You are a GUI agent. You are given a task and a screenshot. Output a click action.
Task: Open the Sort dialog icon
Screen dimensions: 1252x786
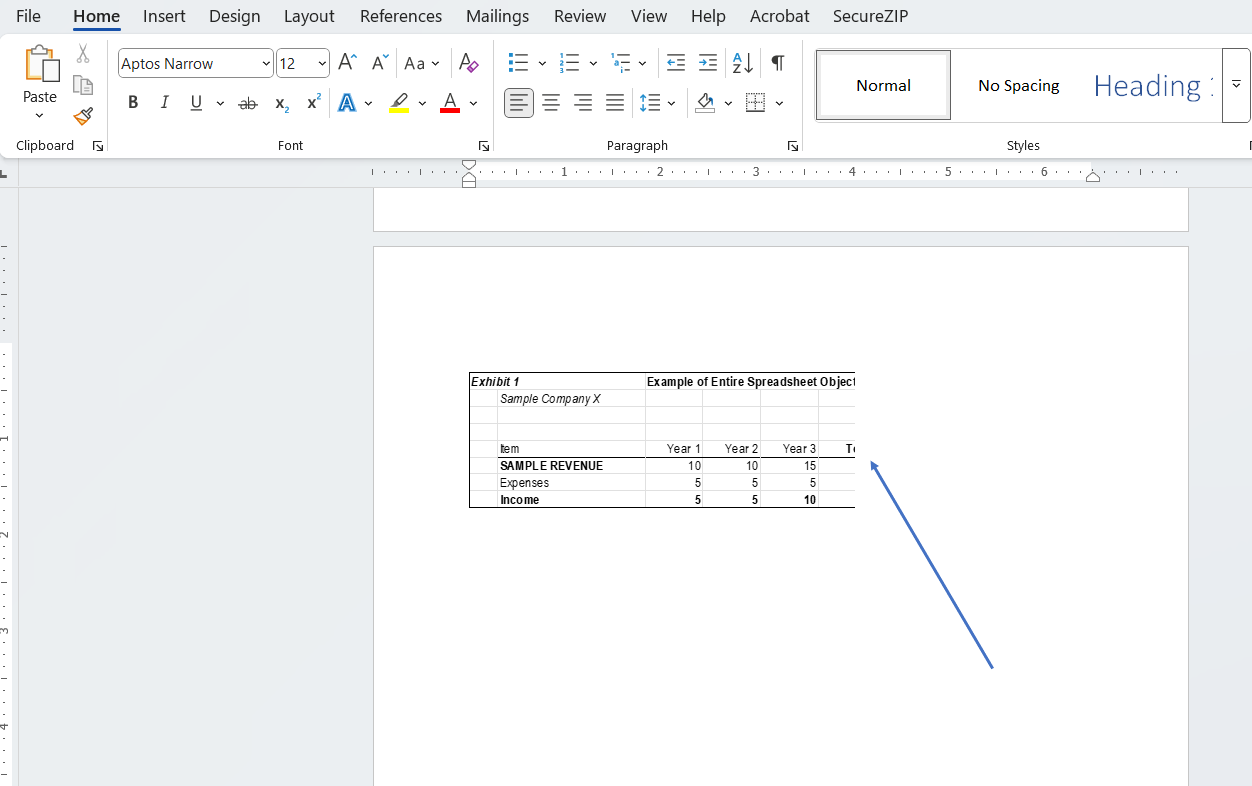741,63
